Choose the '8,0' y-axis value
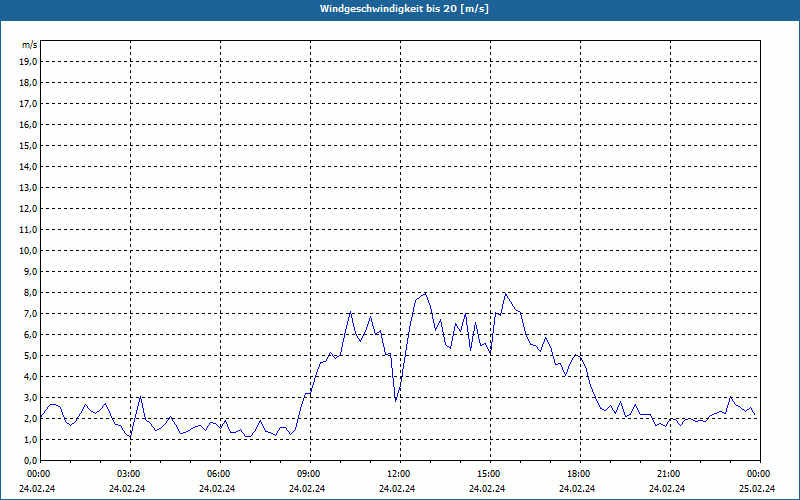The width and height of the screenshot is (800, 500). pos(30,292)
